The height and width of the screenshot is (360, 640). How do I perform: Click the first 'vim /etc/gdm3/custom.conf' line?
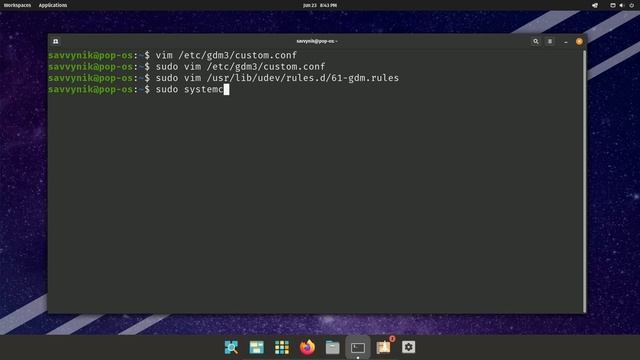[x=226, y=55]
